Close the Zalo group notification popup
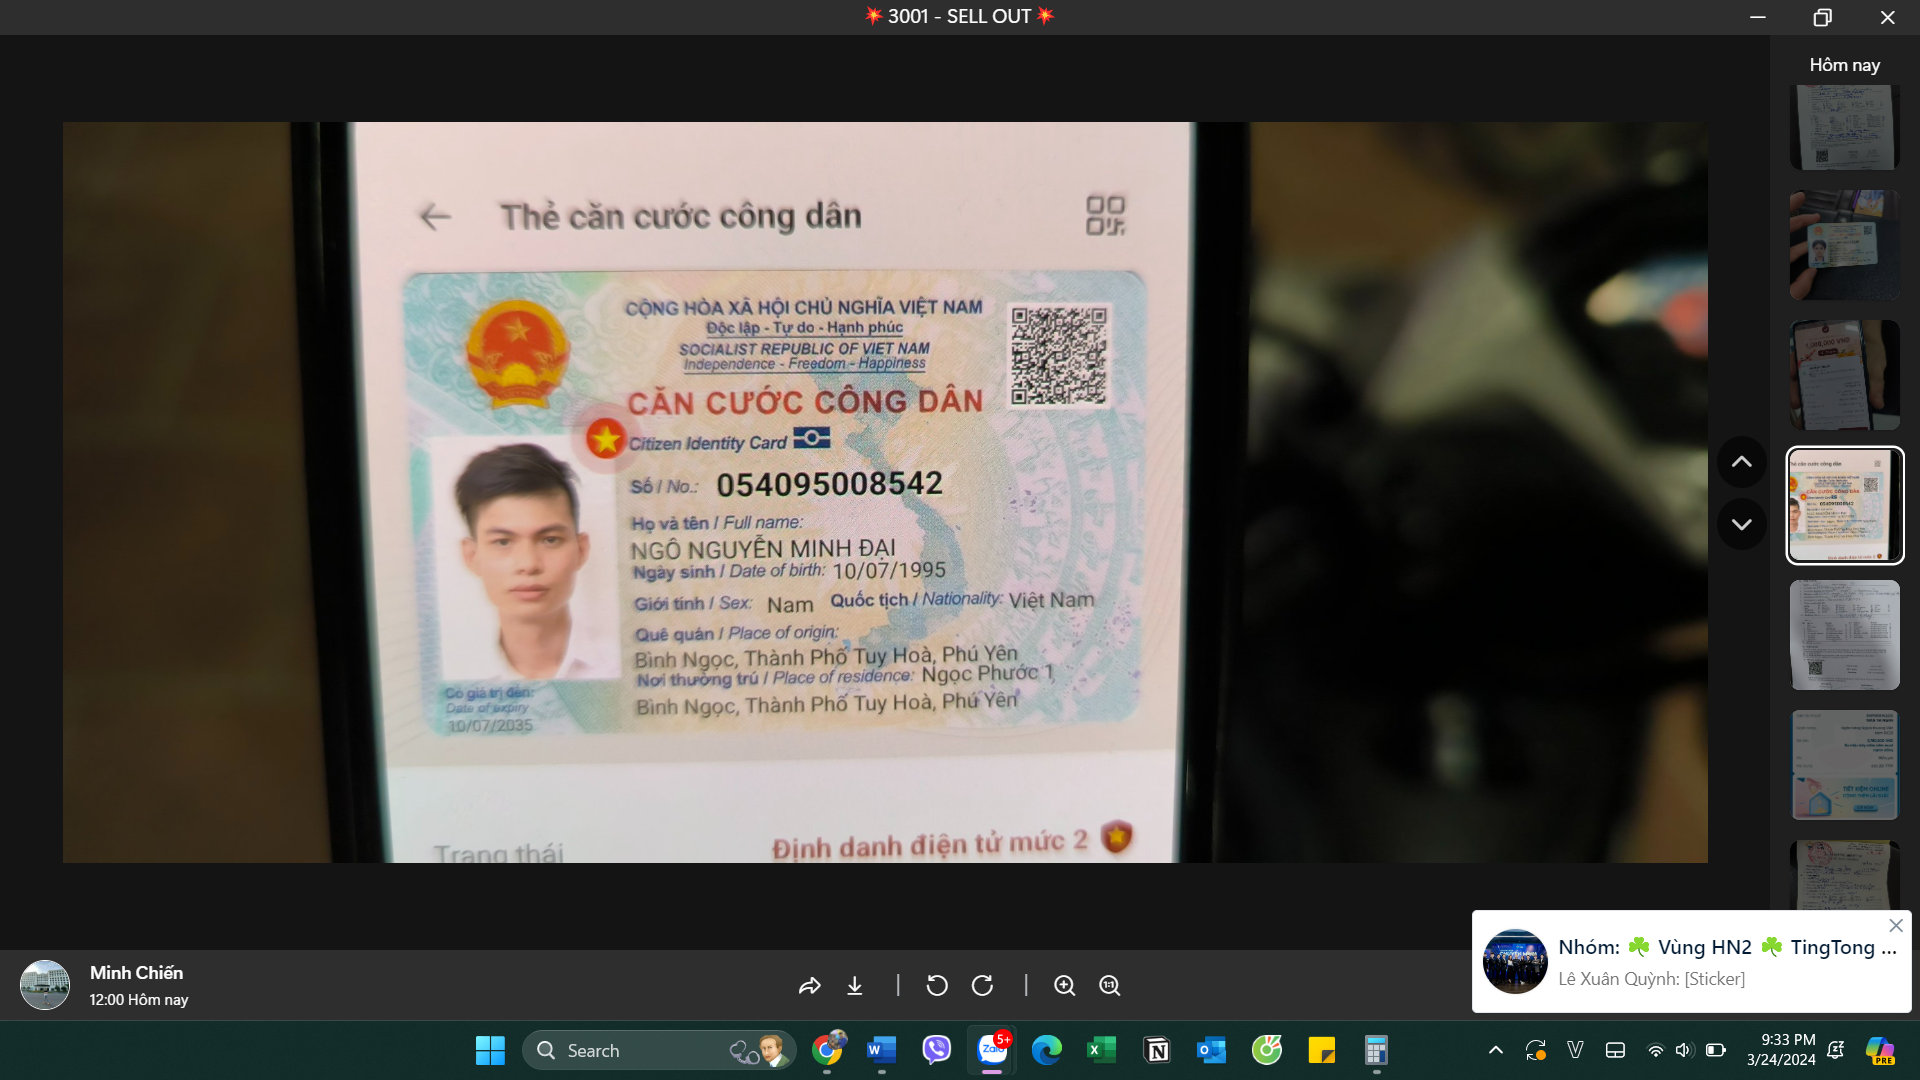 tap(1896, 926)
